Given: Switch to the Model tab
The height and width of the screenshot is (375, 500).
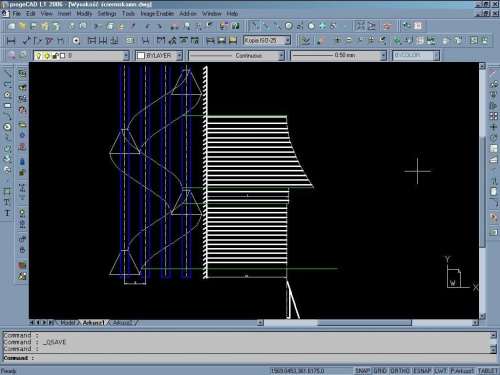Looking at the screenshot, I should [x=68, y=323].
